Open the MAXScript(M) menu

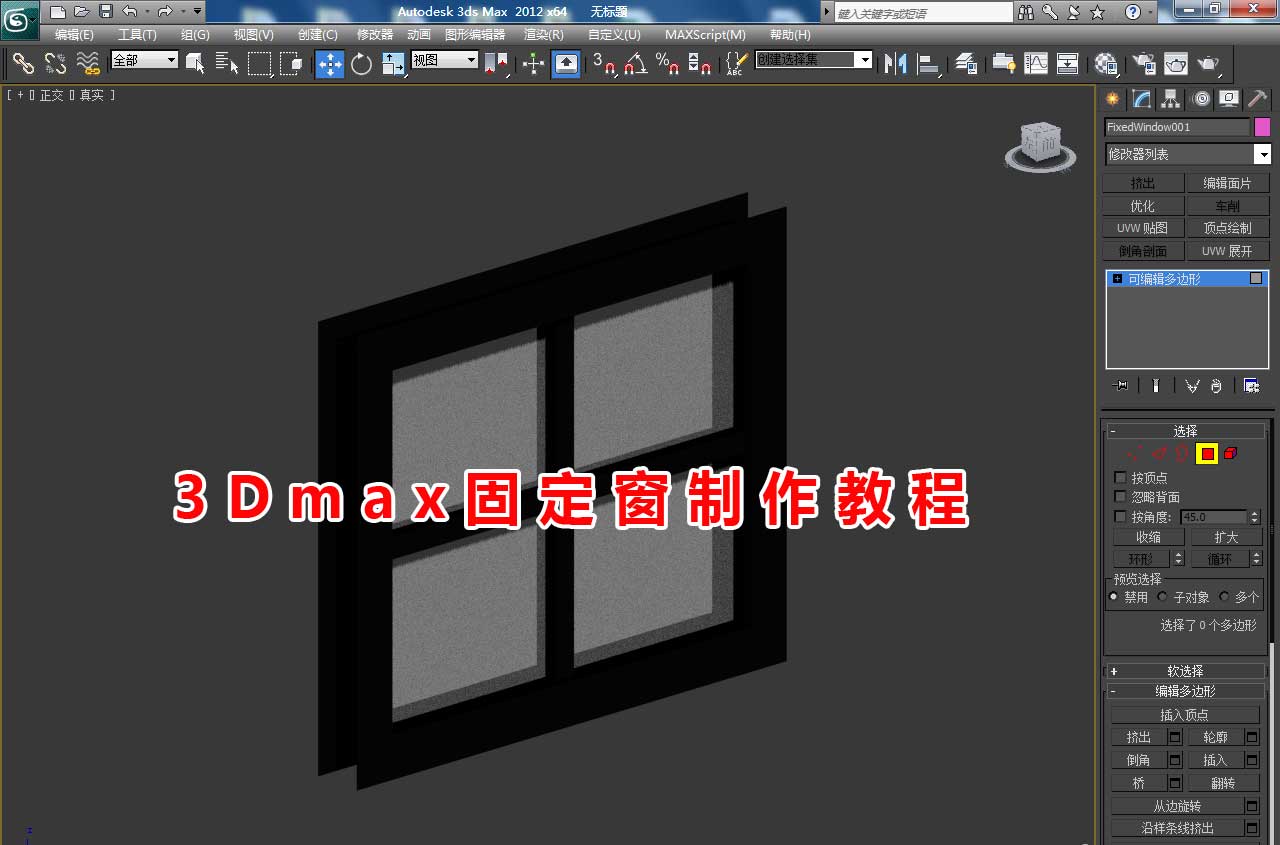coord(705,34)
